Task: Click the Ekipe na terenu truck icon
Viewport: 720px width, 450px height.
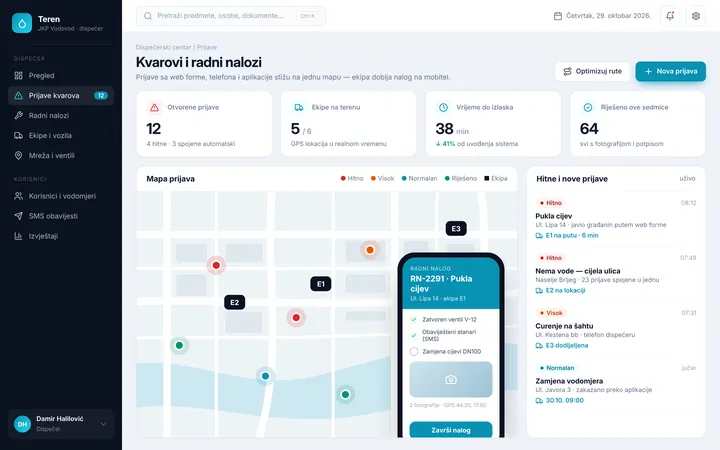Action: click(x=299, y=107)
